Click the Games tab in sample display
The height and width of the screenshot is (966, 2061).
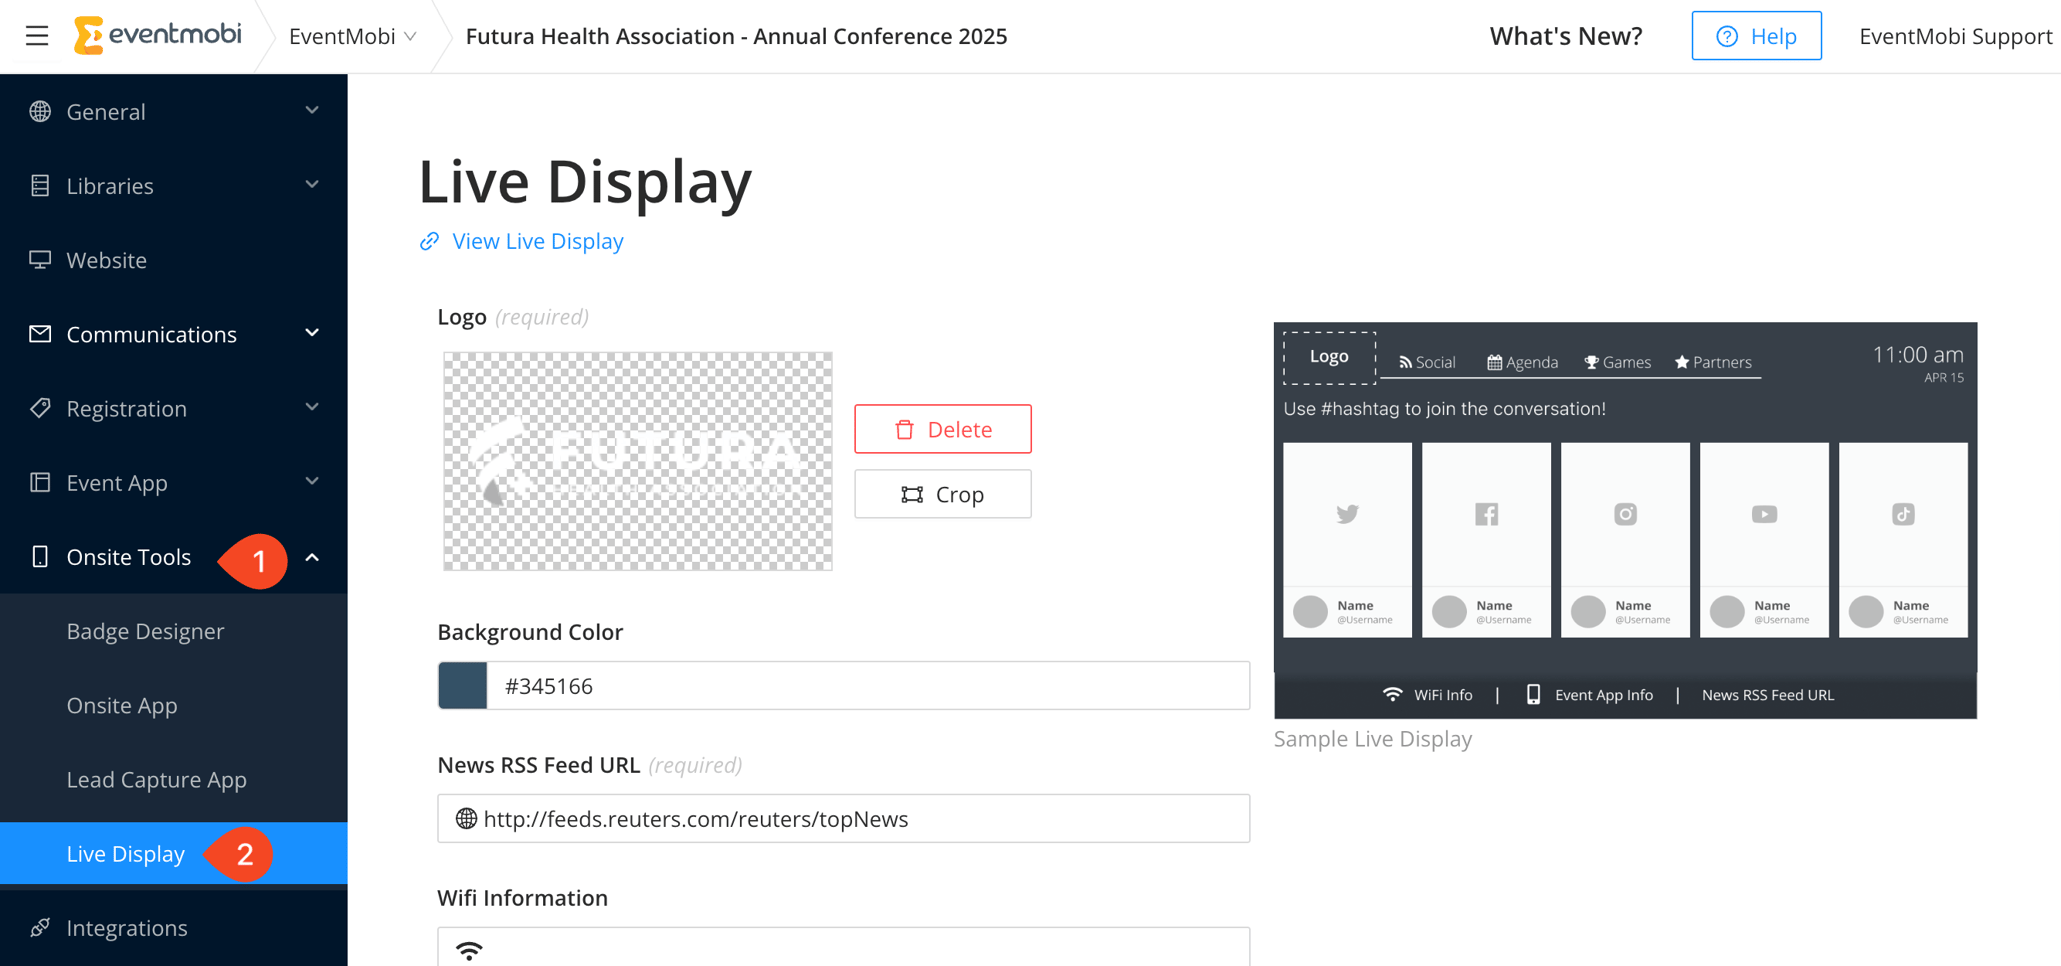point(1617,362)
